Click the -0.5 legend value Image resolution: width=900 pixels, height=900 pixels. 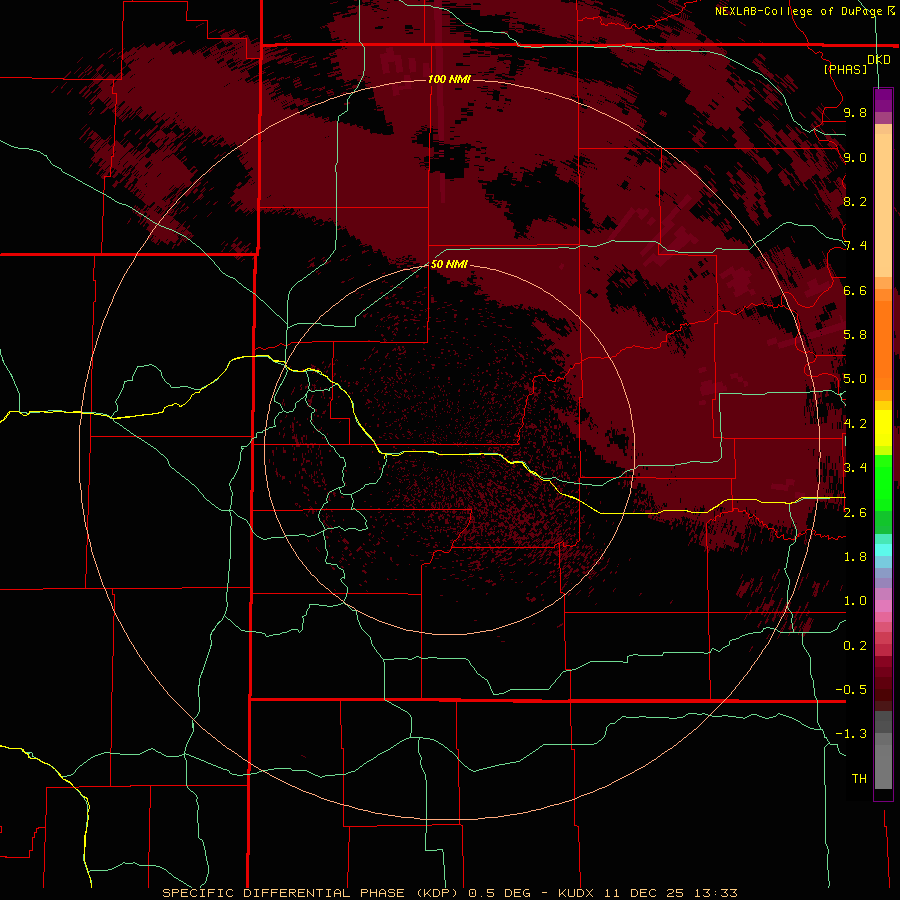[851, 690]
